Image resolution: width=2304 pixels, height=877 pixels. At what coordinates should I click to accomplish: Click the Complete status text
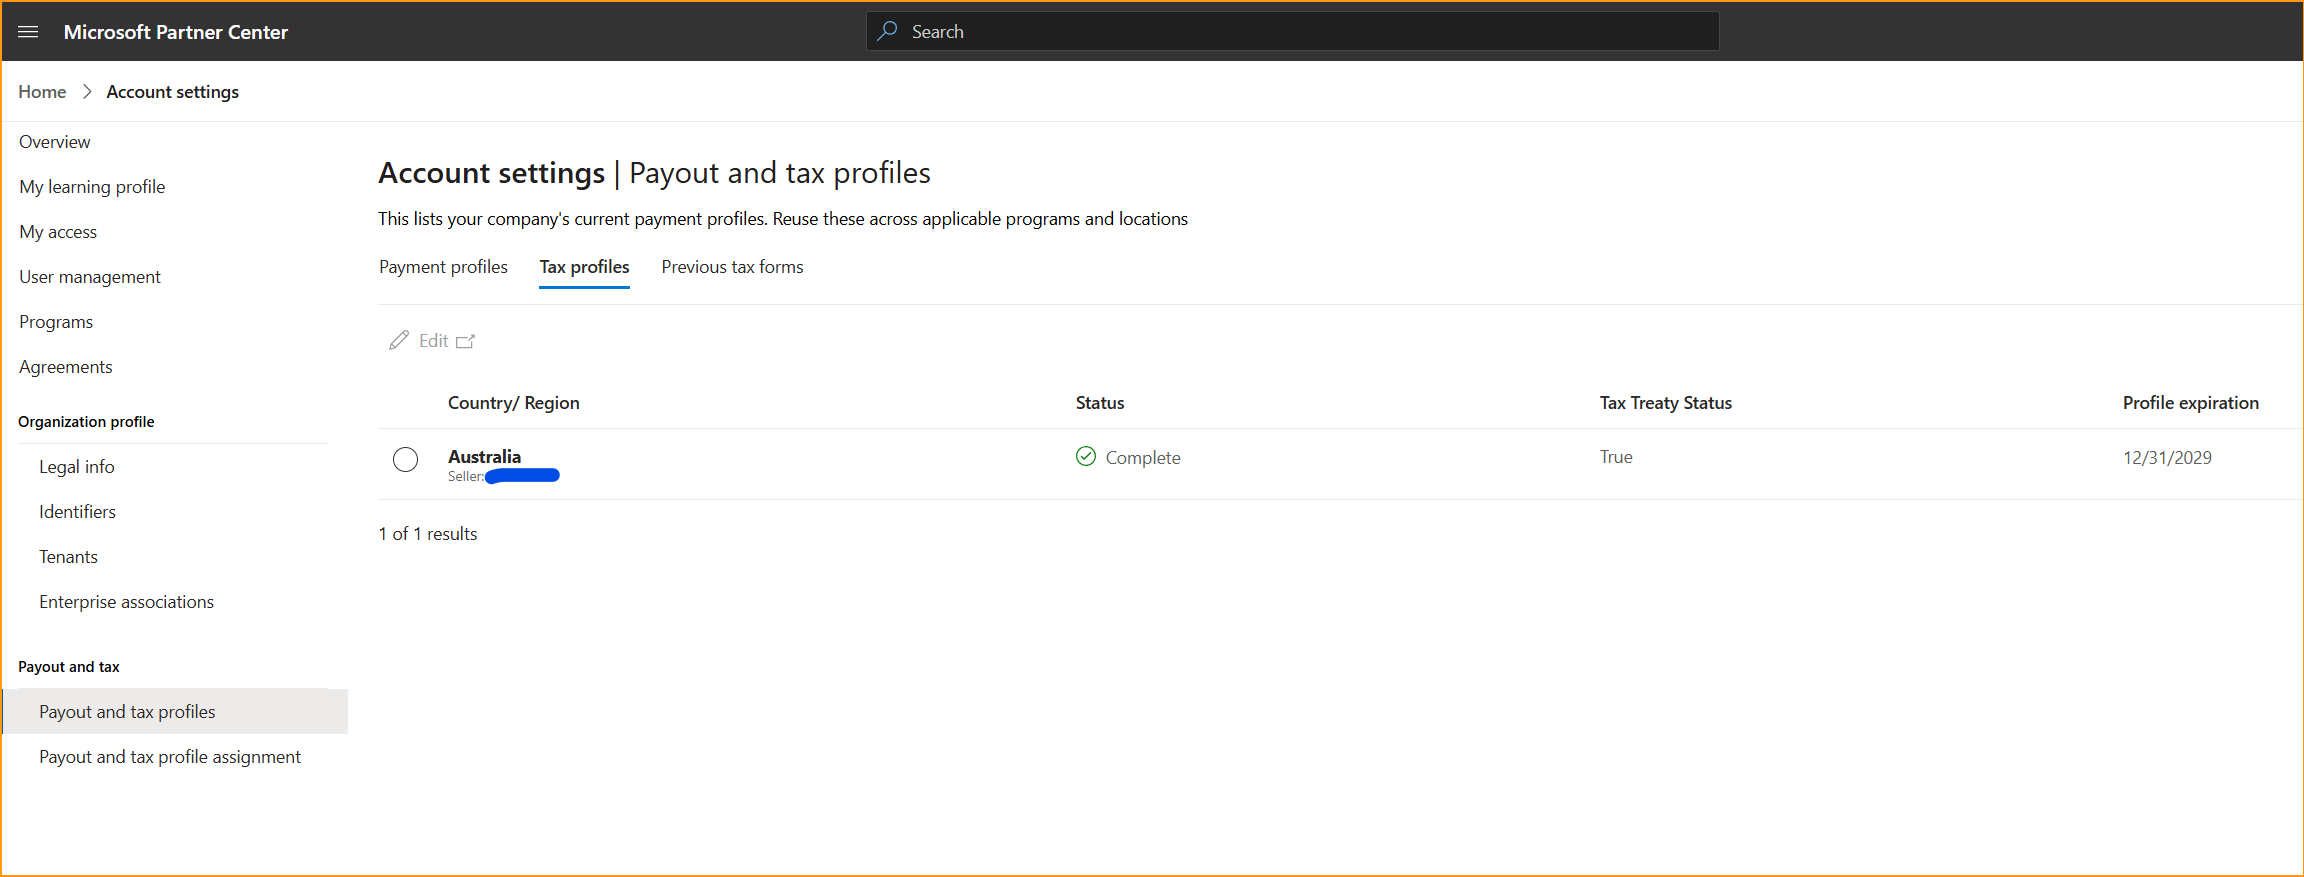click(1143, 458)
